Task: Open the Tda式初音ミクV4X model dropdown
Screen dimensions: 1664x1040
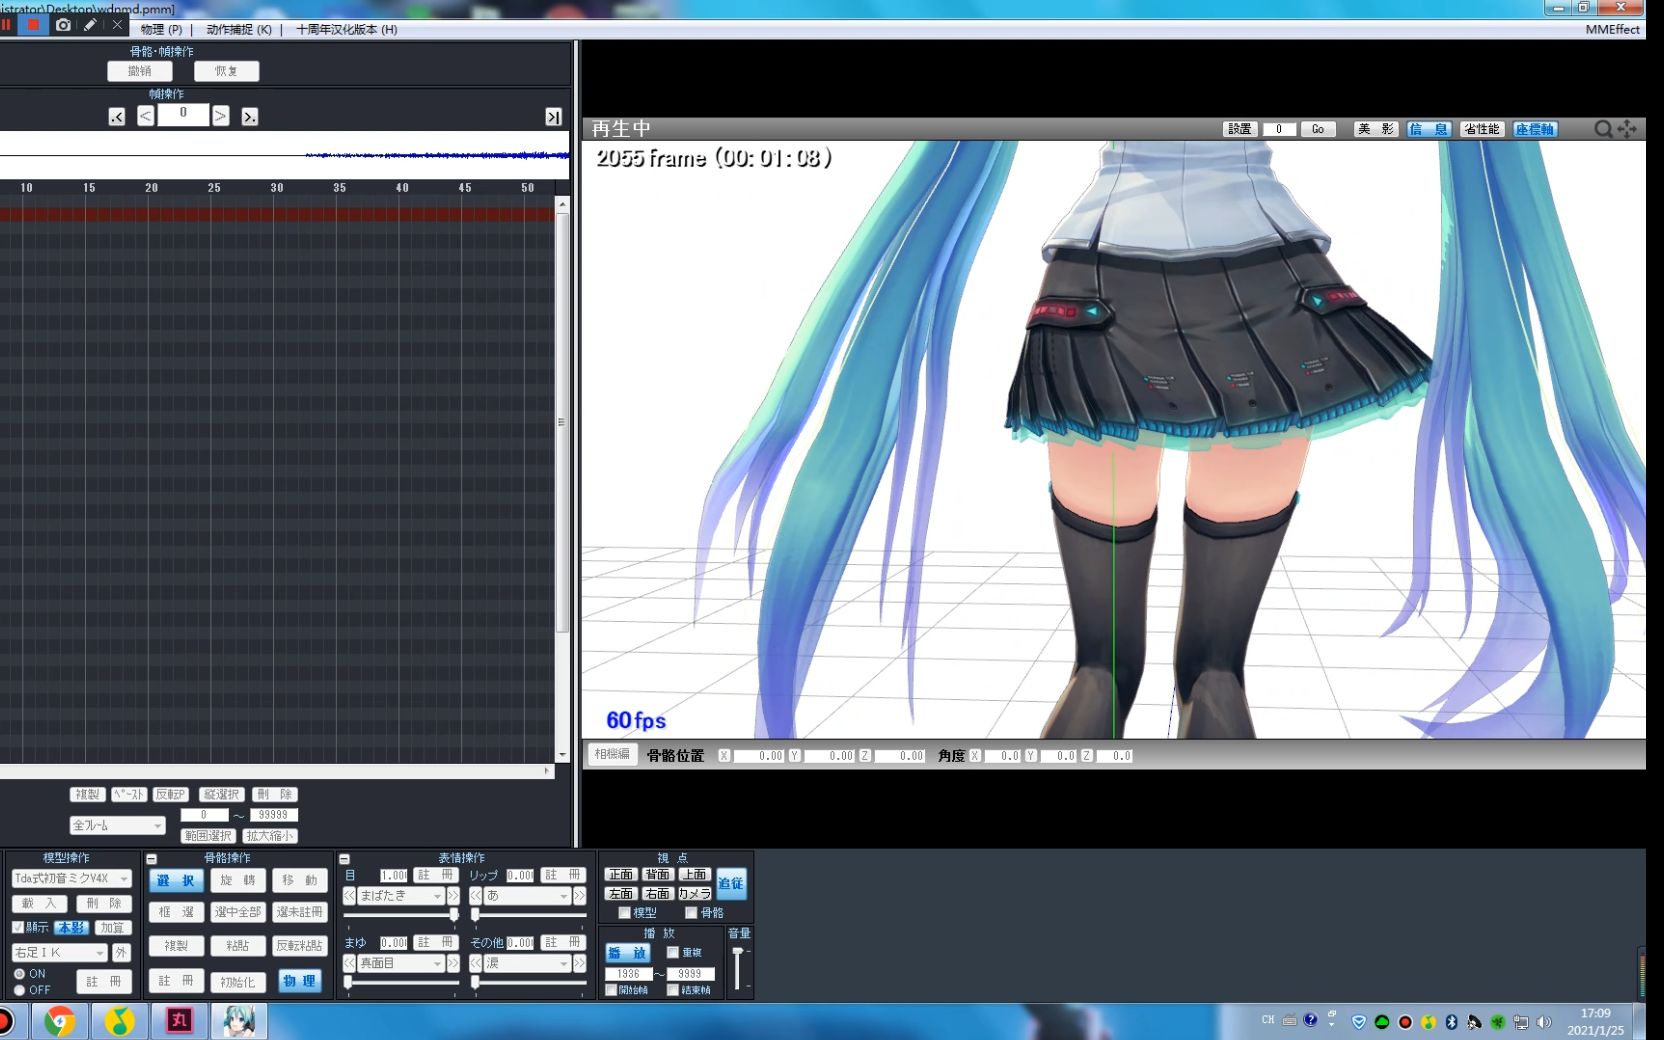Action: point(72,879)
